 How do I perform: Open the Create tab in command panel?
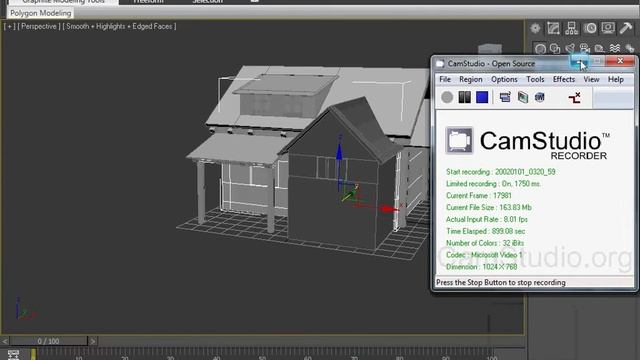pos(535,28)
